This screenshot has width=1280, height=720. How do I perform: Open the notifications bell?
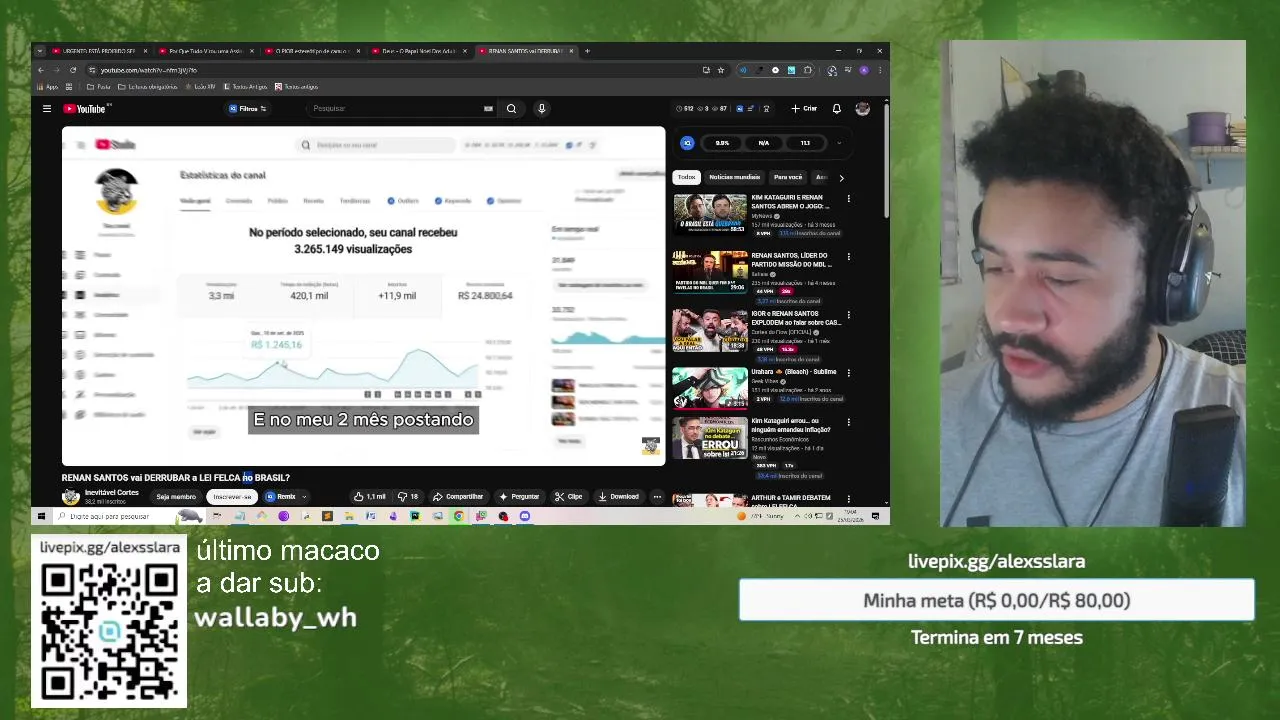(x=837, y=108)
